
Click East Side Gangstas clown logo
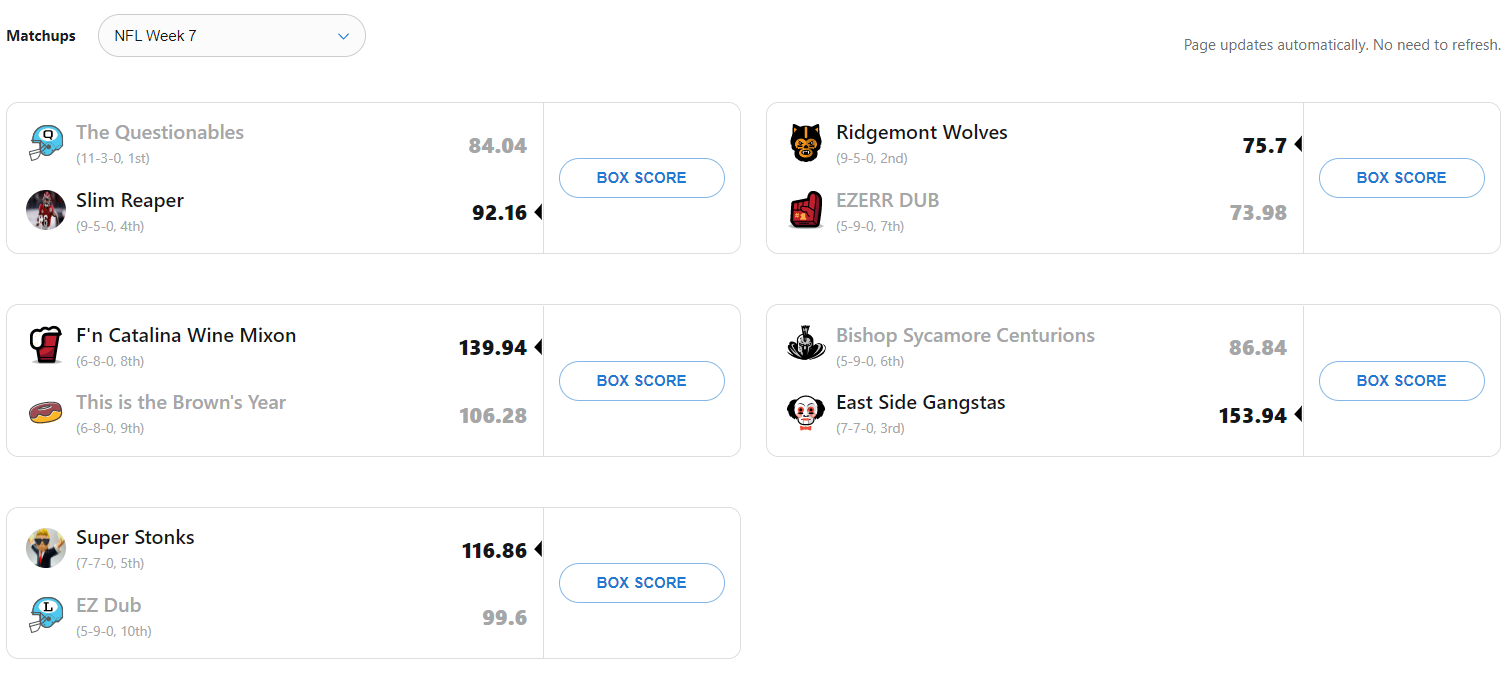(x=806, y=412)
